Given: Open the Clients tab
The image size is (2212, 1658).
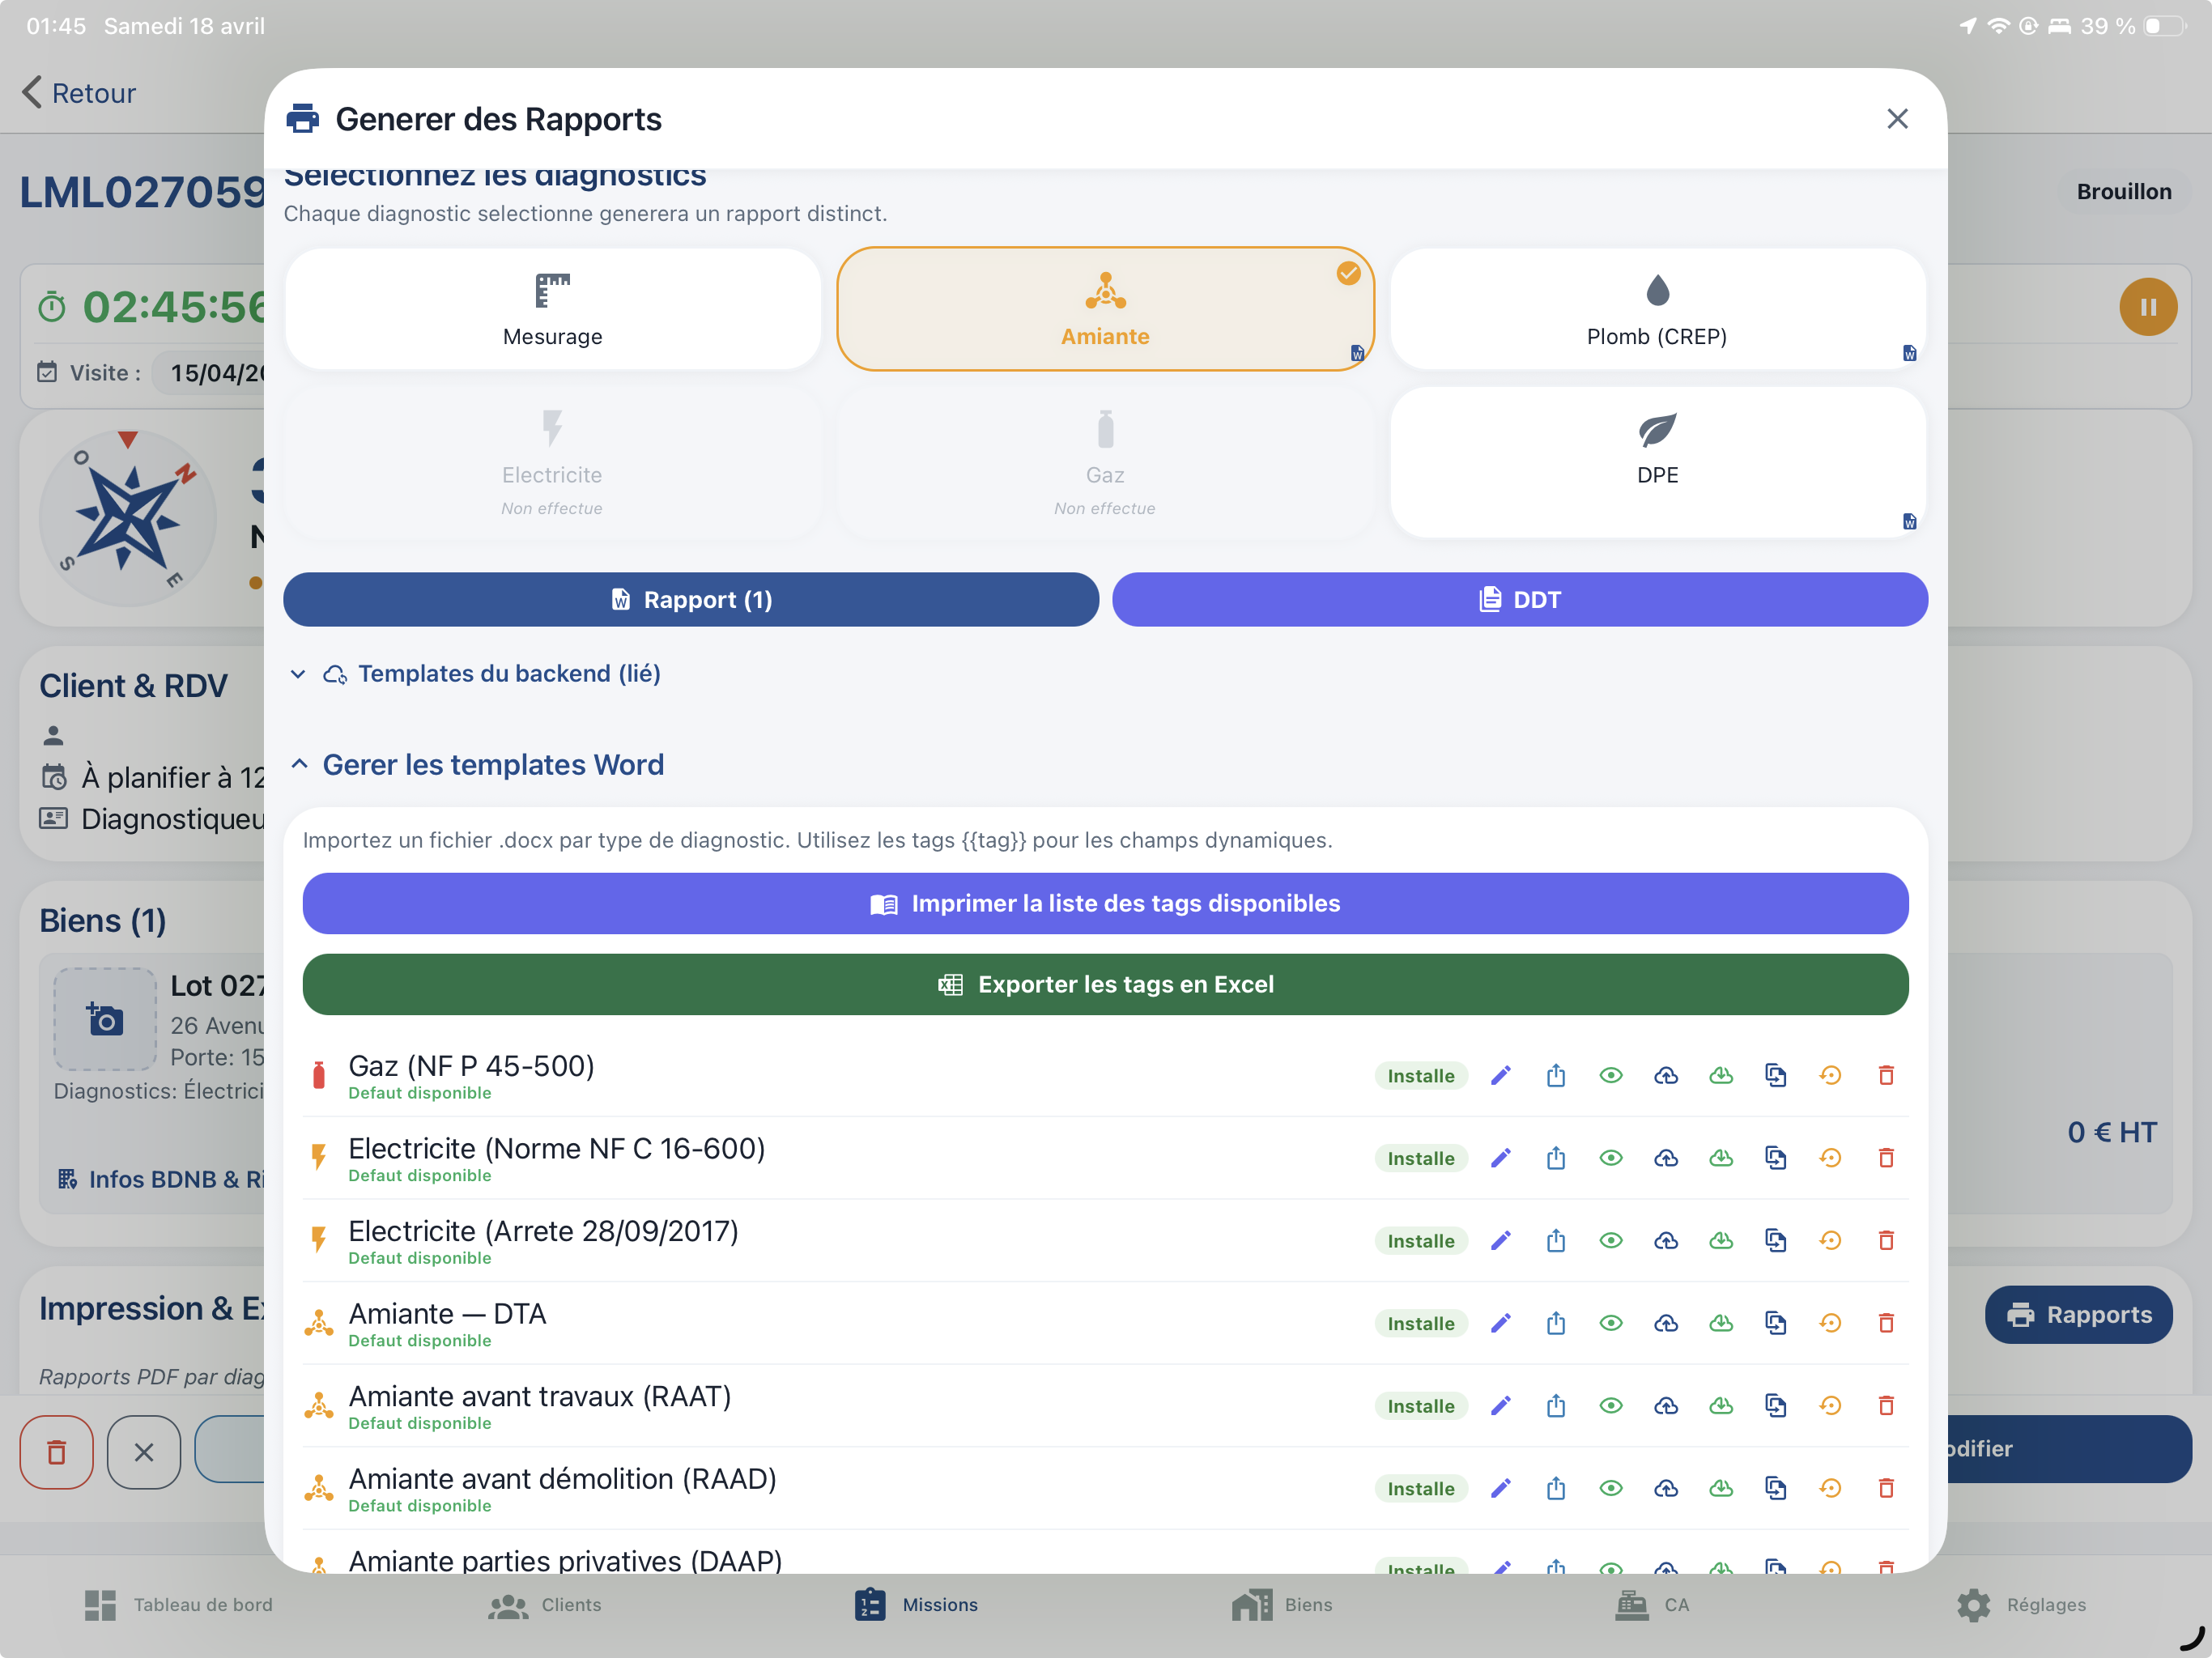Looking at the screenshot, I should (545, 1605).
